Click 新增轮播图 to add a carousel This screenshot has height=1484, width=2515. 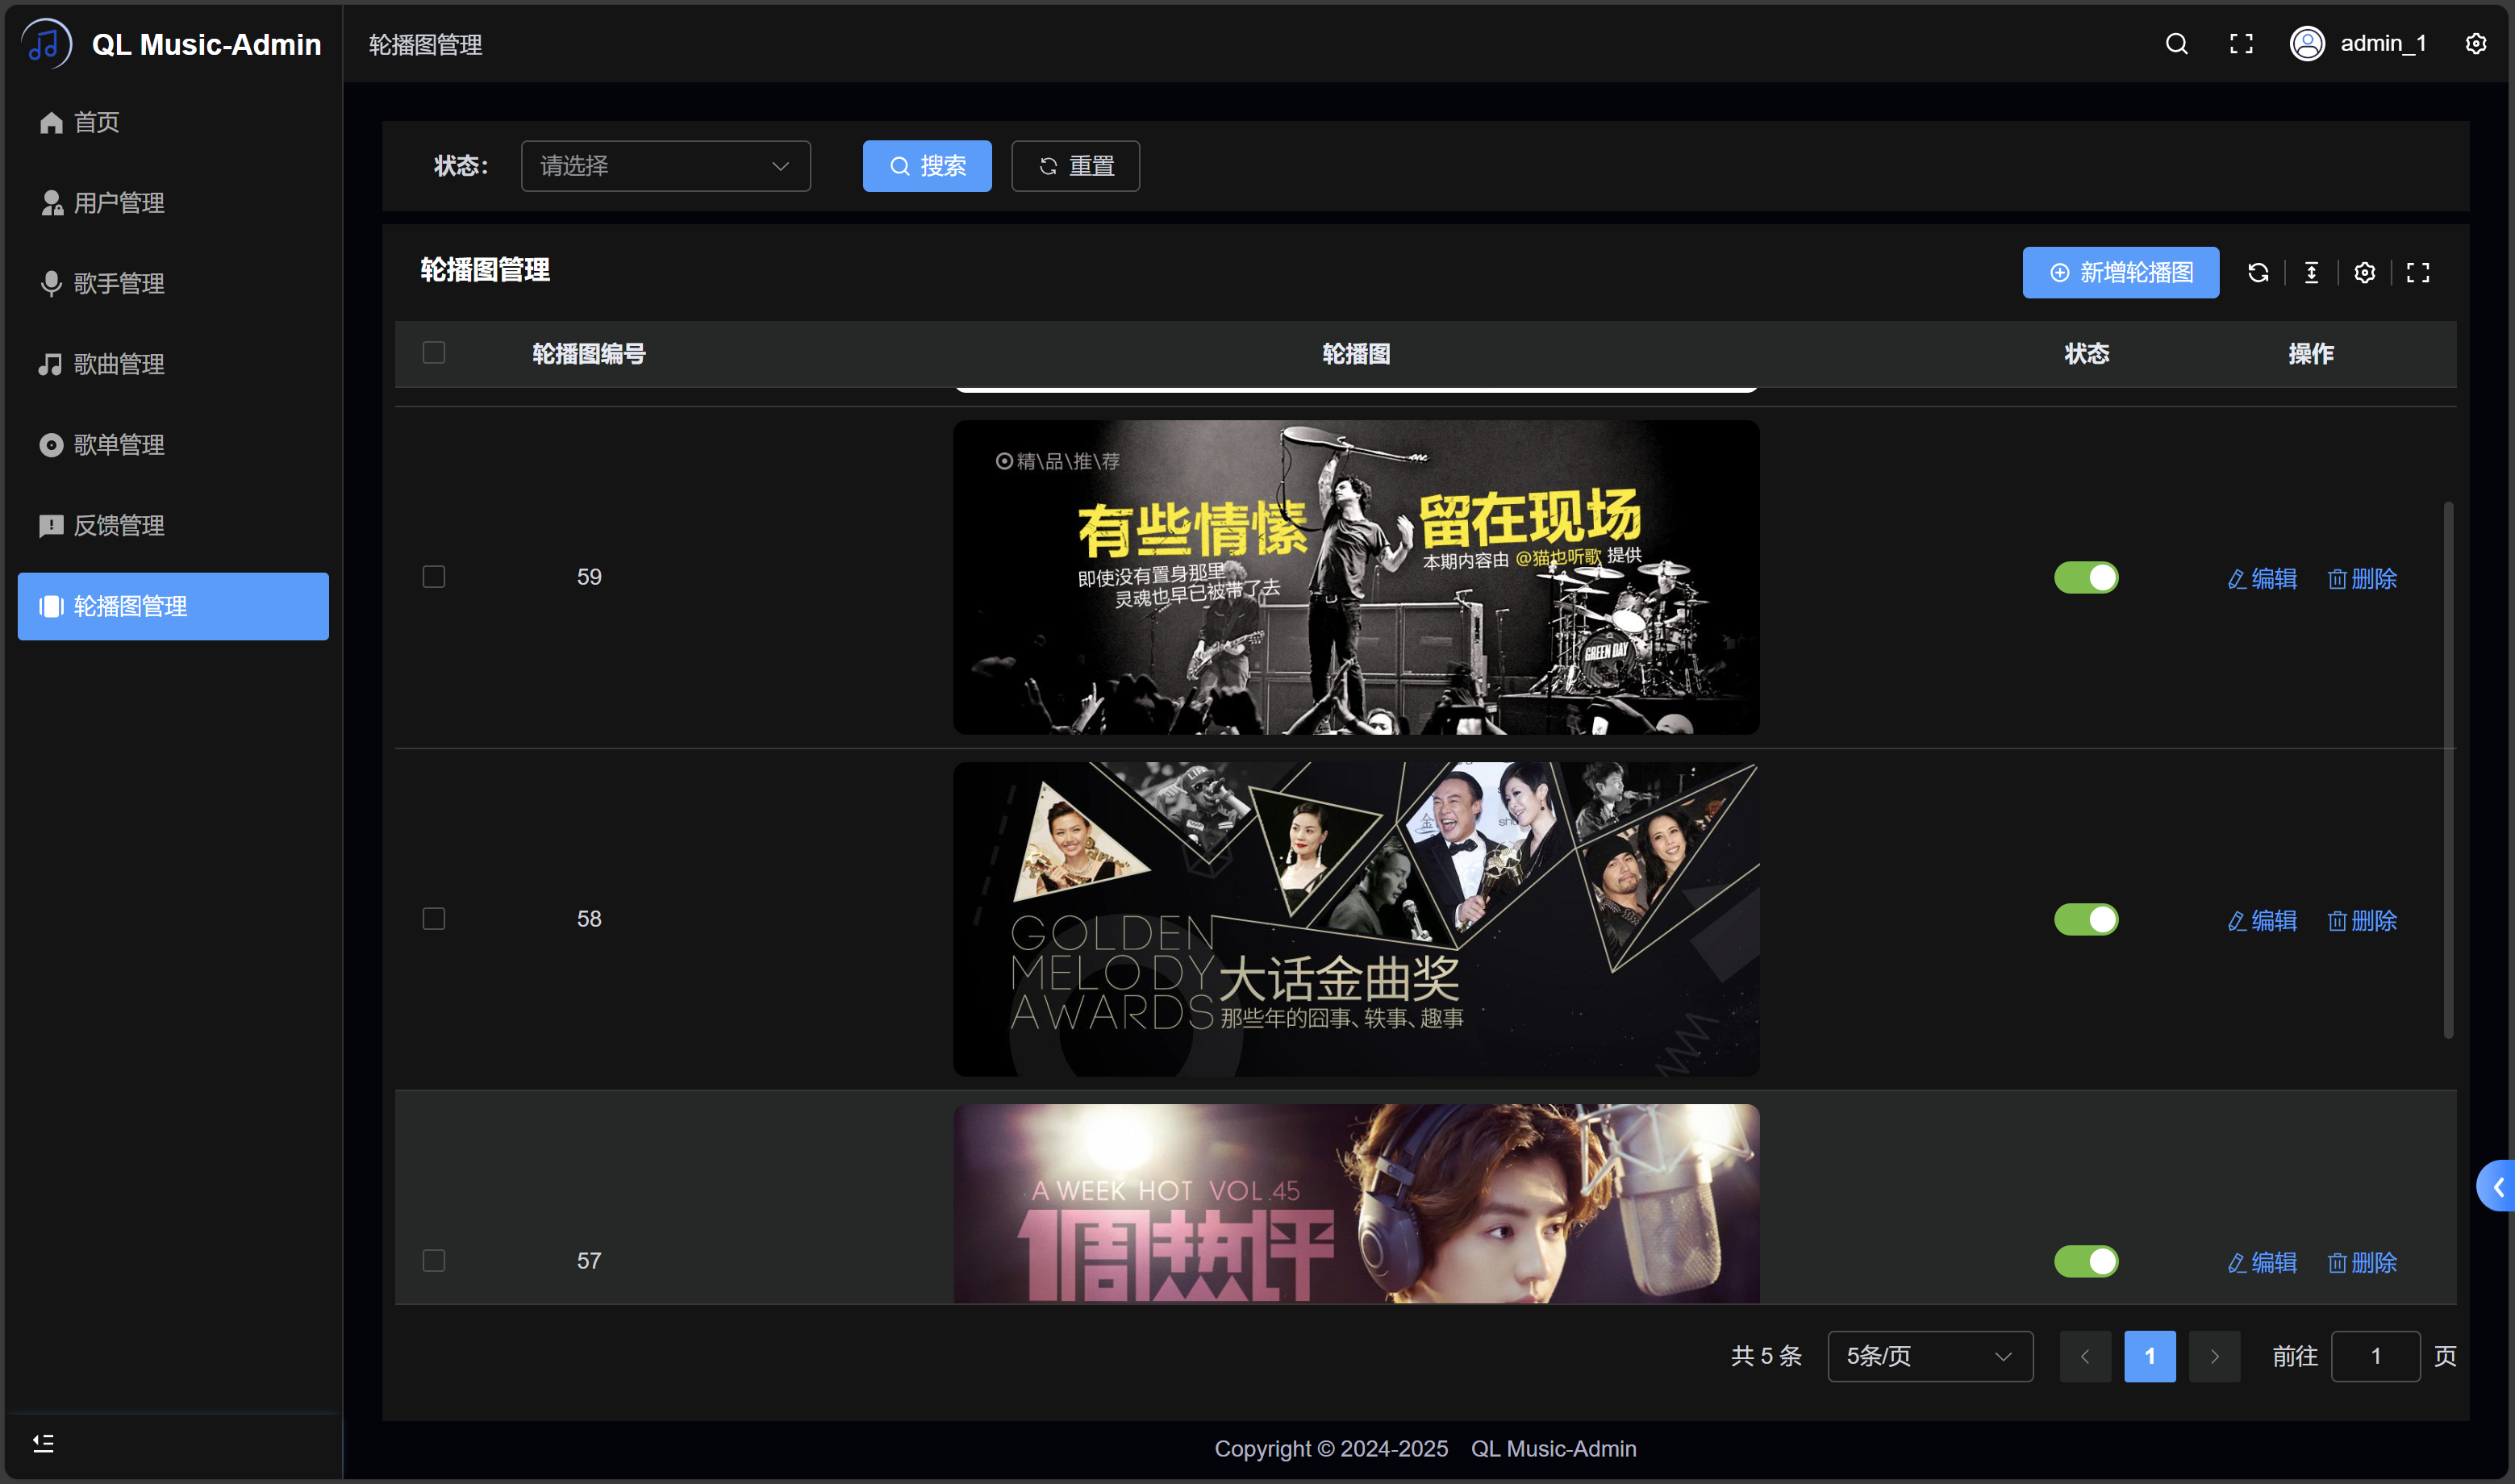(x=2120, y=273)
